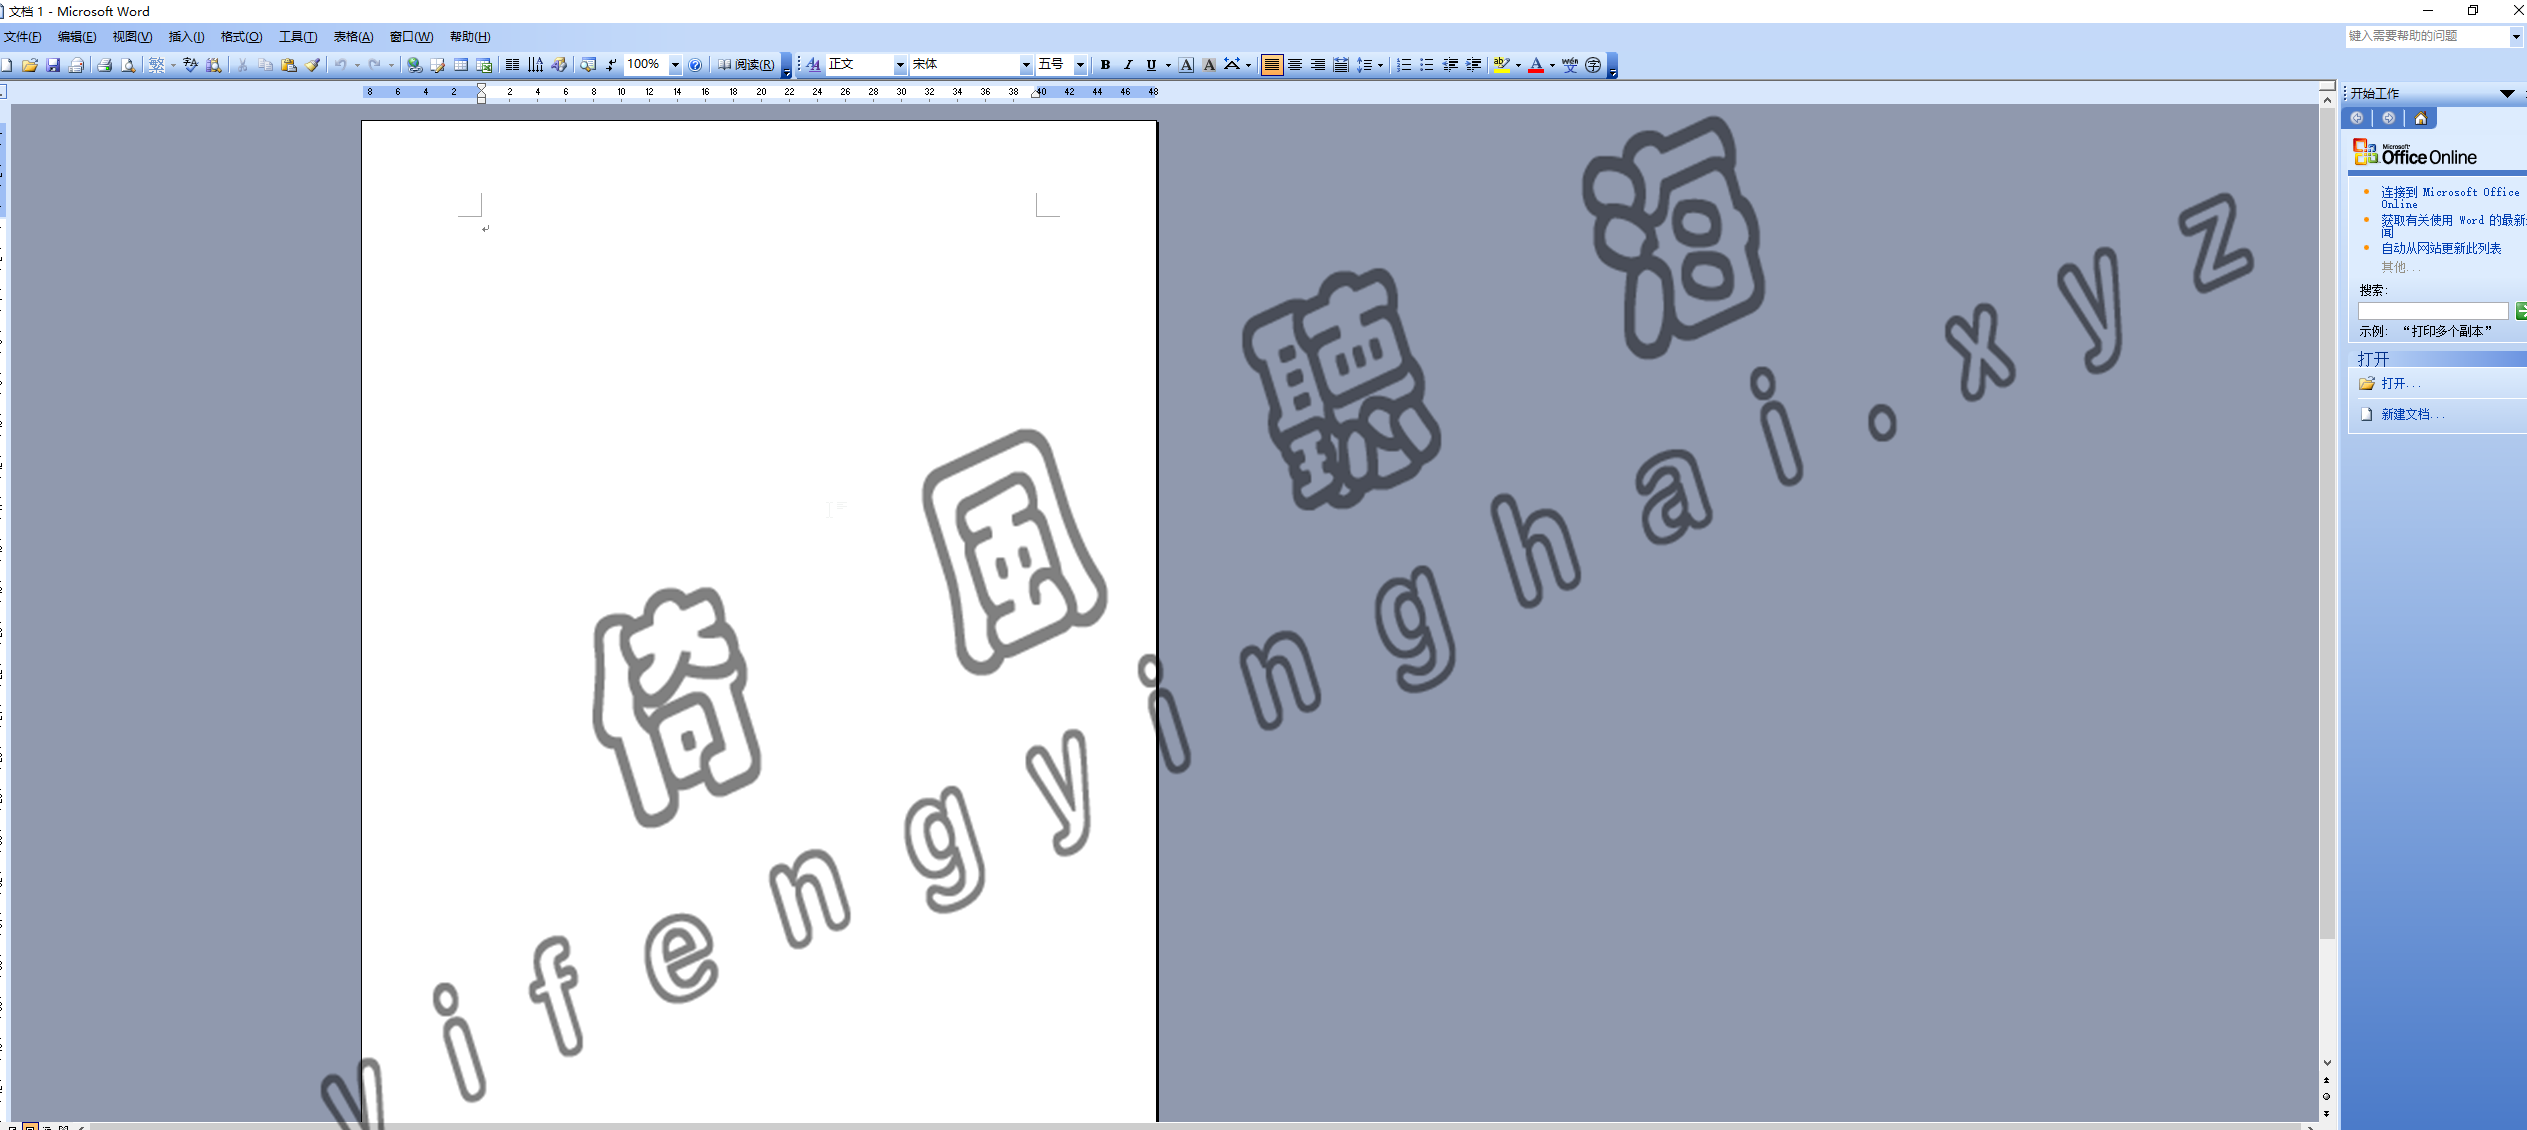Run the spelling and grammar check
The width and height of the screenshot is (2527, 1130).
tap(190, 65)
